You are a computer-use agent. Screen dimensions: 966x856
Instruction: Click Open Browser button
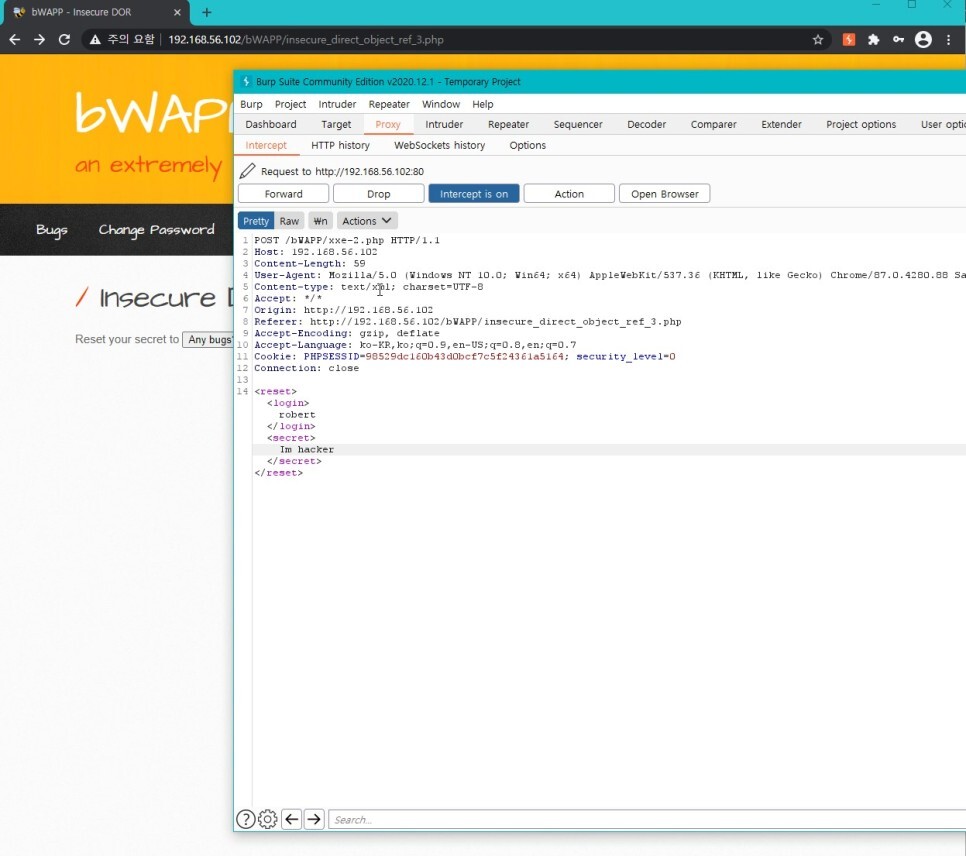tap(665, 194)
